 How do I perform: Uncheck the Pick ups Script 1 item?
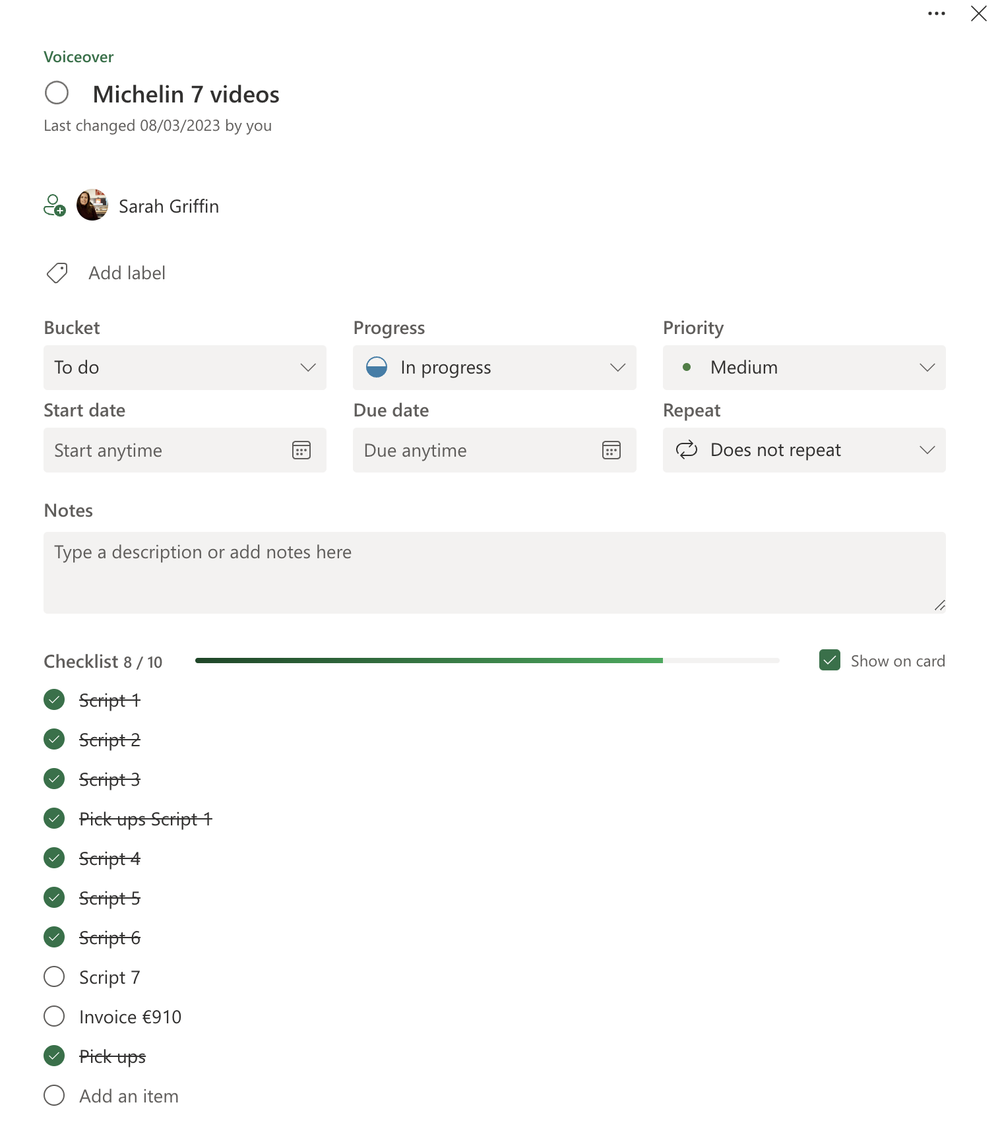pyautogui.click(x=54, y=819)
